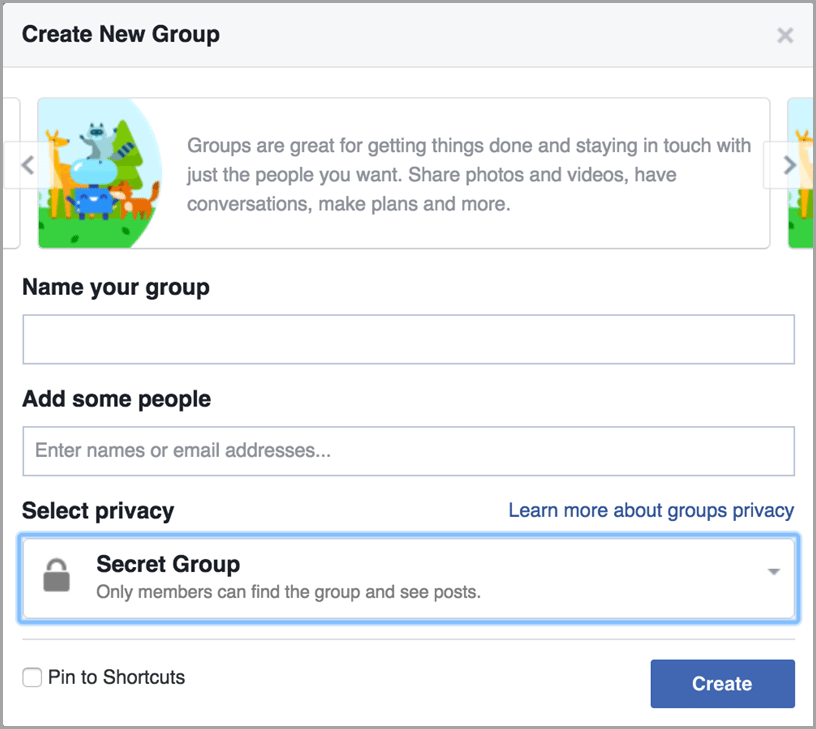The image size is (816, 729).
Task: Click the Enter names or email addresses field
Action: (x=409, y=451)
